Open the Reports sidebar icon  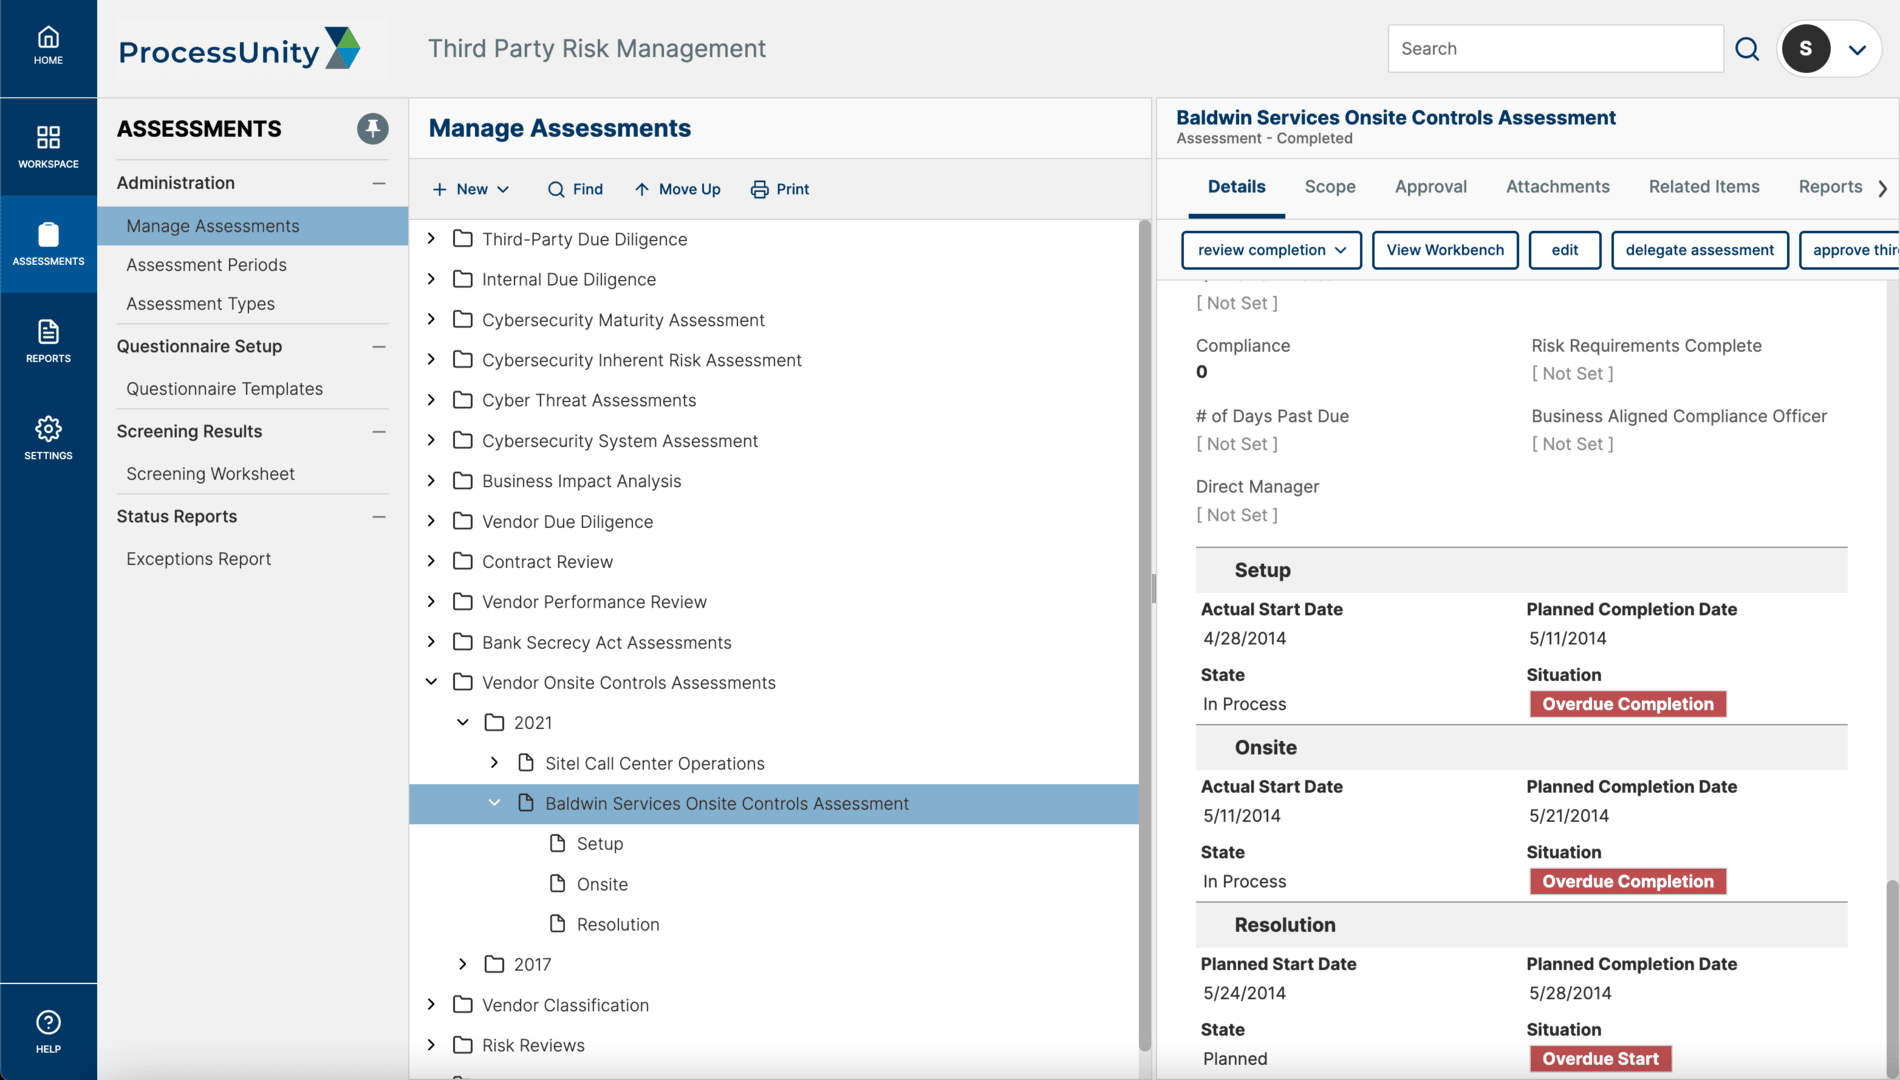[48, 341]
